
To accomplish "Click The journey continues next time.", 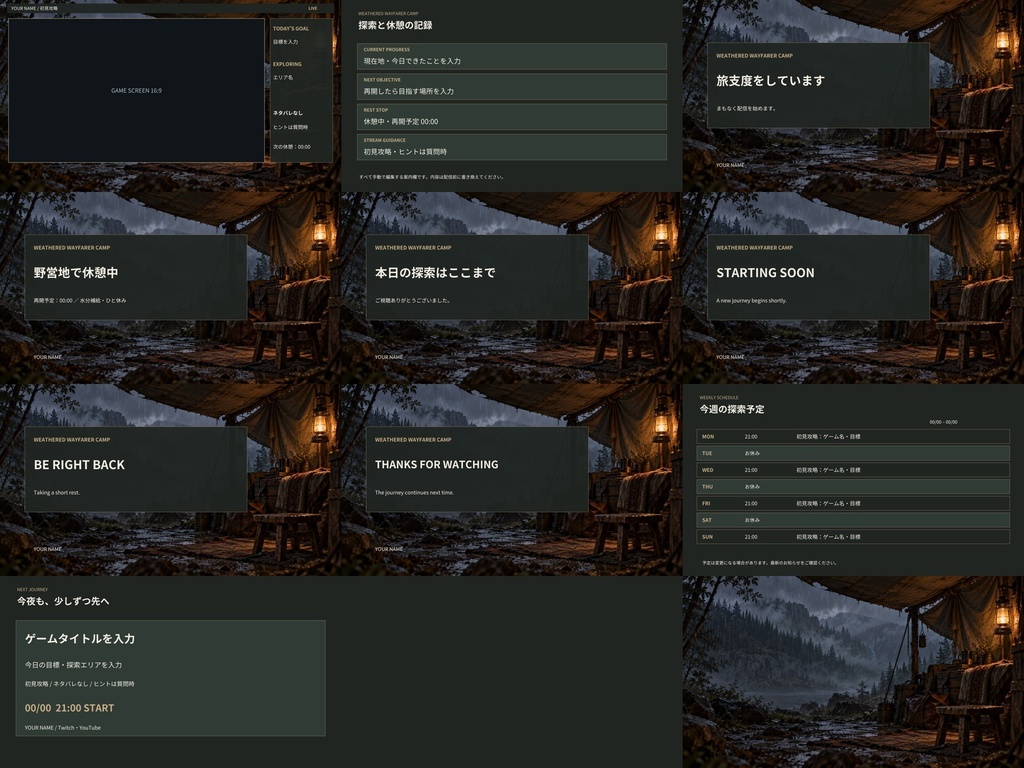I will 414,492.
